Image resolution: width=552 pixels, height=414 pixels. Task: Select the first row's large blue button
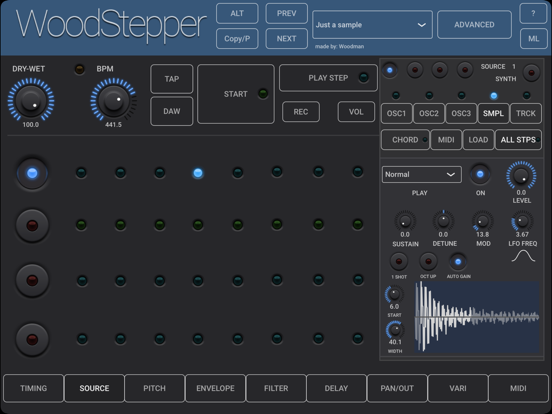pyautogui.click(x=32, y=173)
